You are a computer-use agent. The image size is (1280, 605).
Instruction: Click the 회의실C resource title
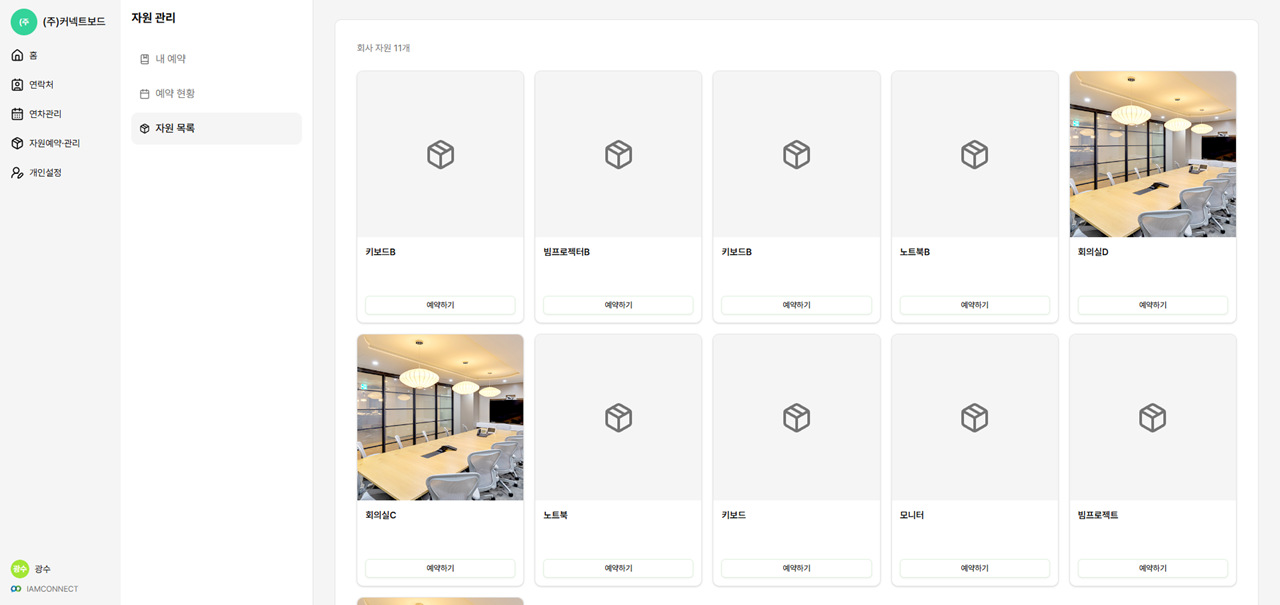(x=381, y=515)
